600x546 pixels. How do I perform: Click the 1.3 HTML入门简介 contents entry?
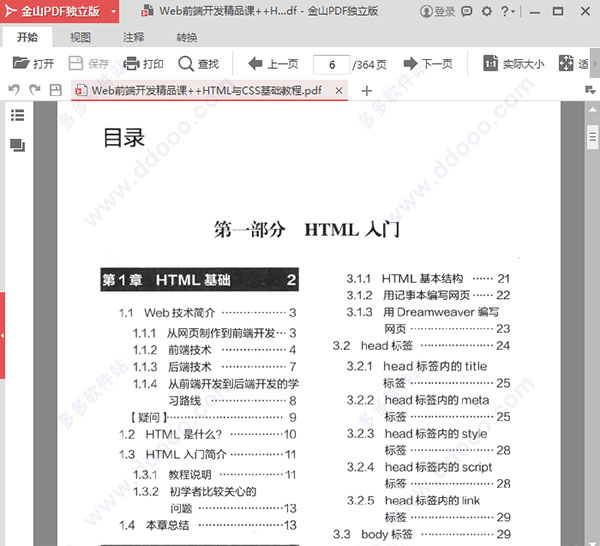[207, 455]
